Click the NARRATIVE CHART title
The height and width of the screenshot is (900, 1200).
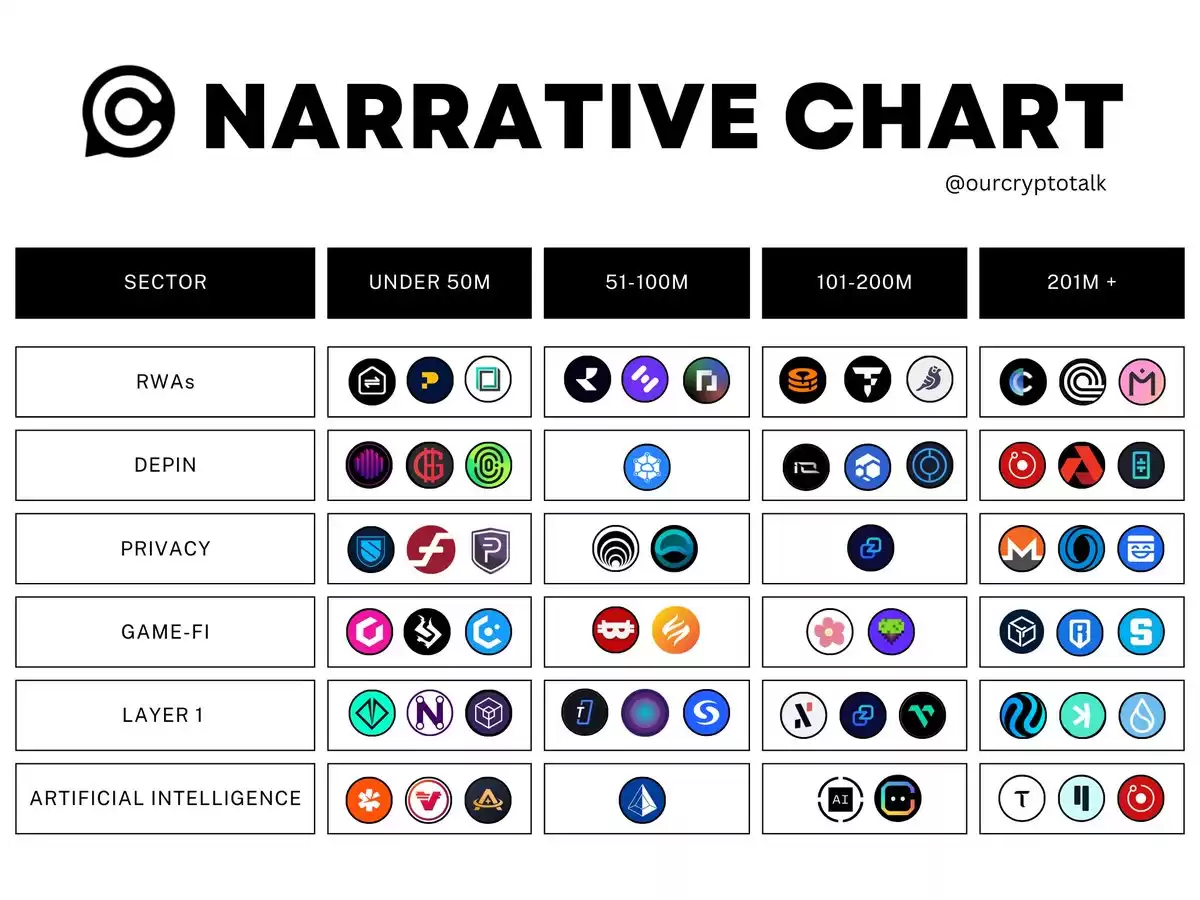click(662, 115)
